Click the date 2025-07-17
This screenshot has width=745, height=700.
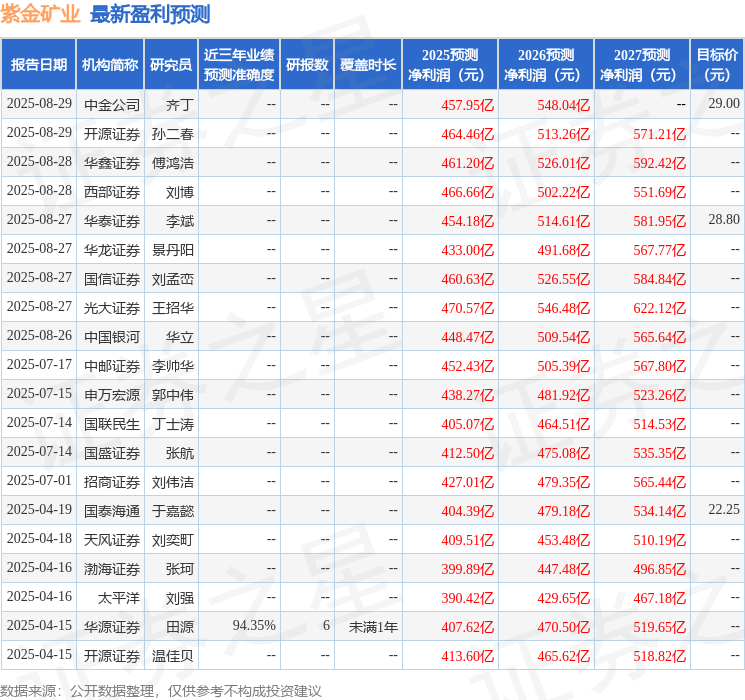click(x=39, y=364)
